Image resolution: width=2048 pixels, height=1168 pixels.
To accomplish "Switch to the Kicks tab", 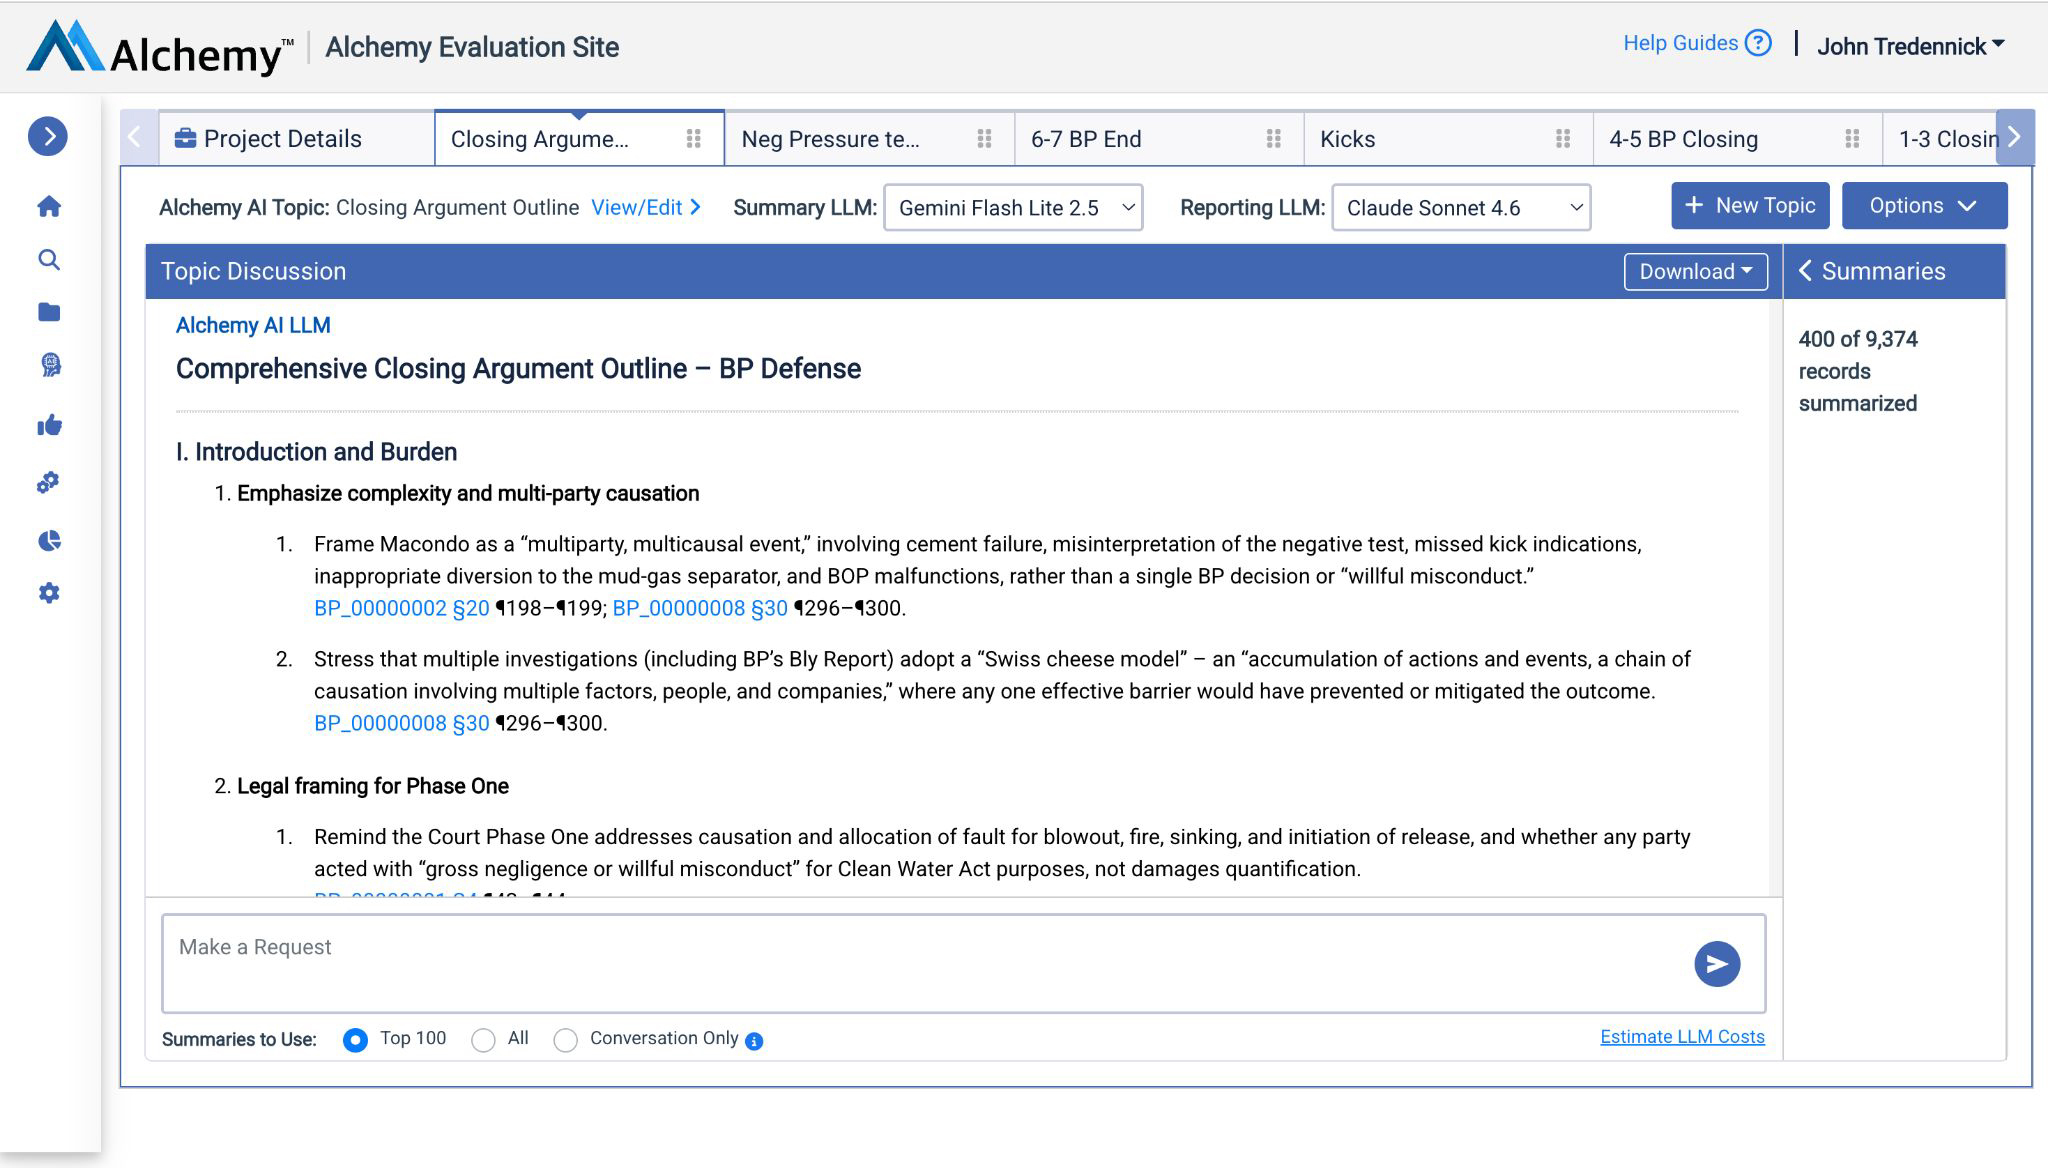I will (1347, 139).
